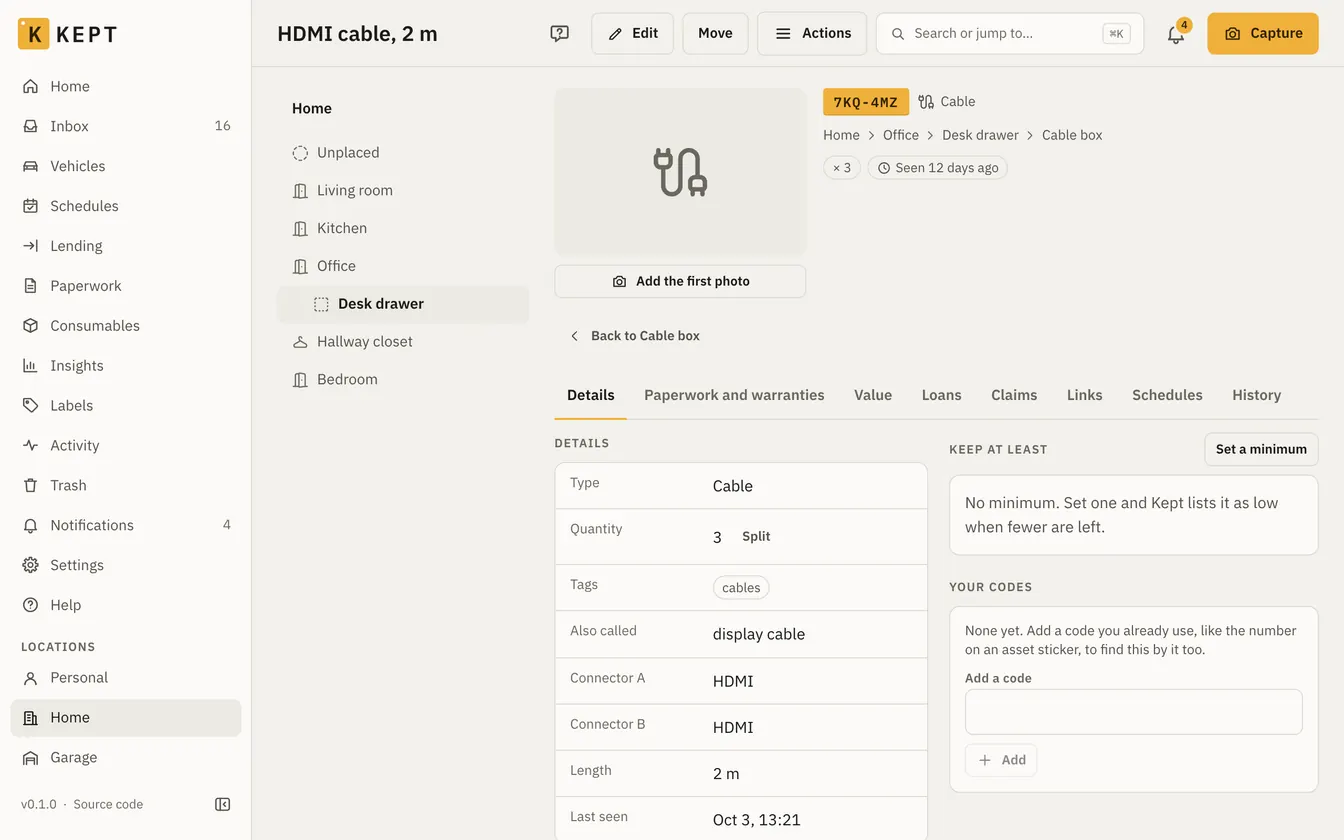Open the Actions menu
The height and width of the screenshot is (840, 1344).
[812, 33]
